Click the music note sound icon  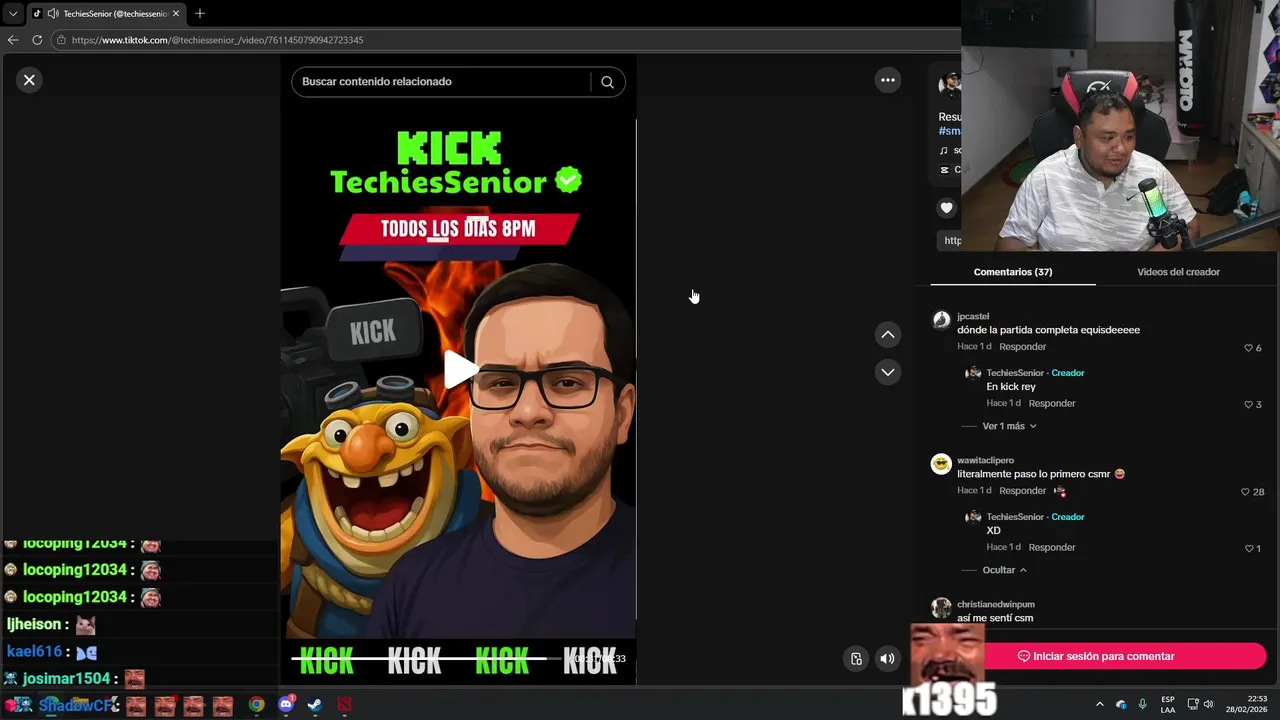[944, 151]
